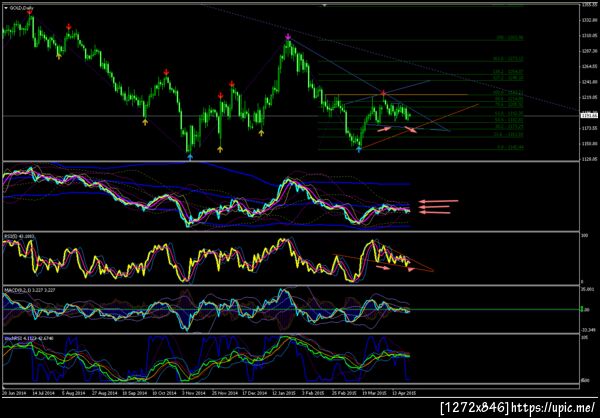Image resolution: width=600 pixels, height=418 pixels.
Task: Click the 1150.80 price scale value
Action: tap(589, 144)
